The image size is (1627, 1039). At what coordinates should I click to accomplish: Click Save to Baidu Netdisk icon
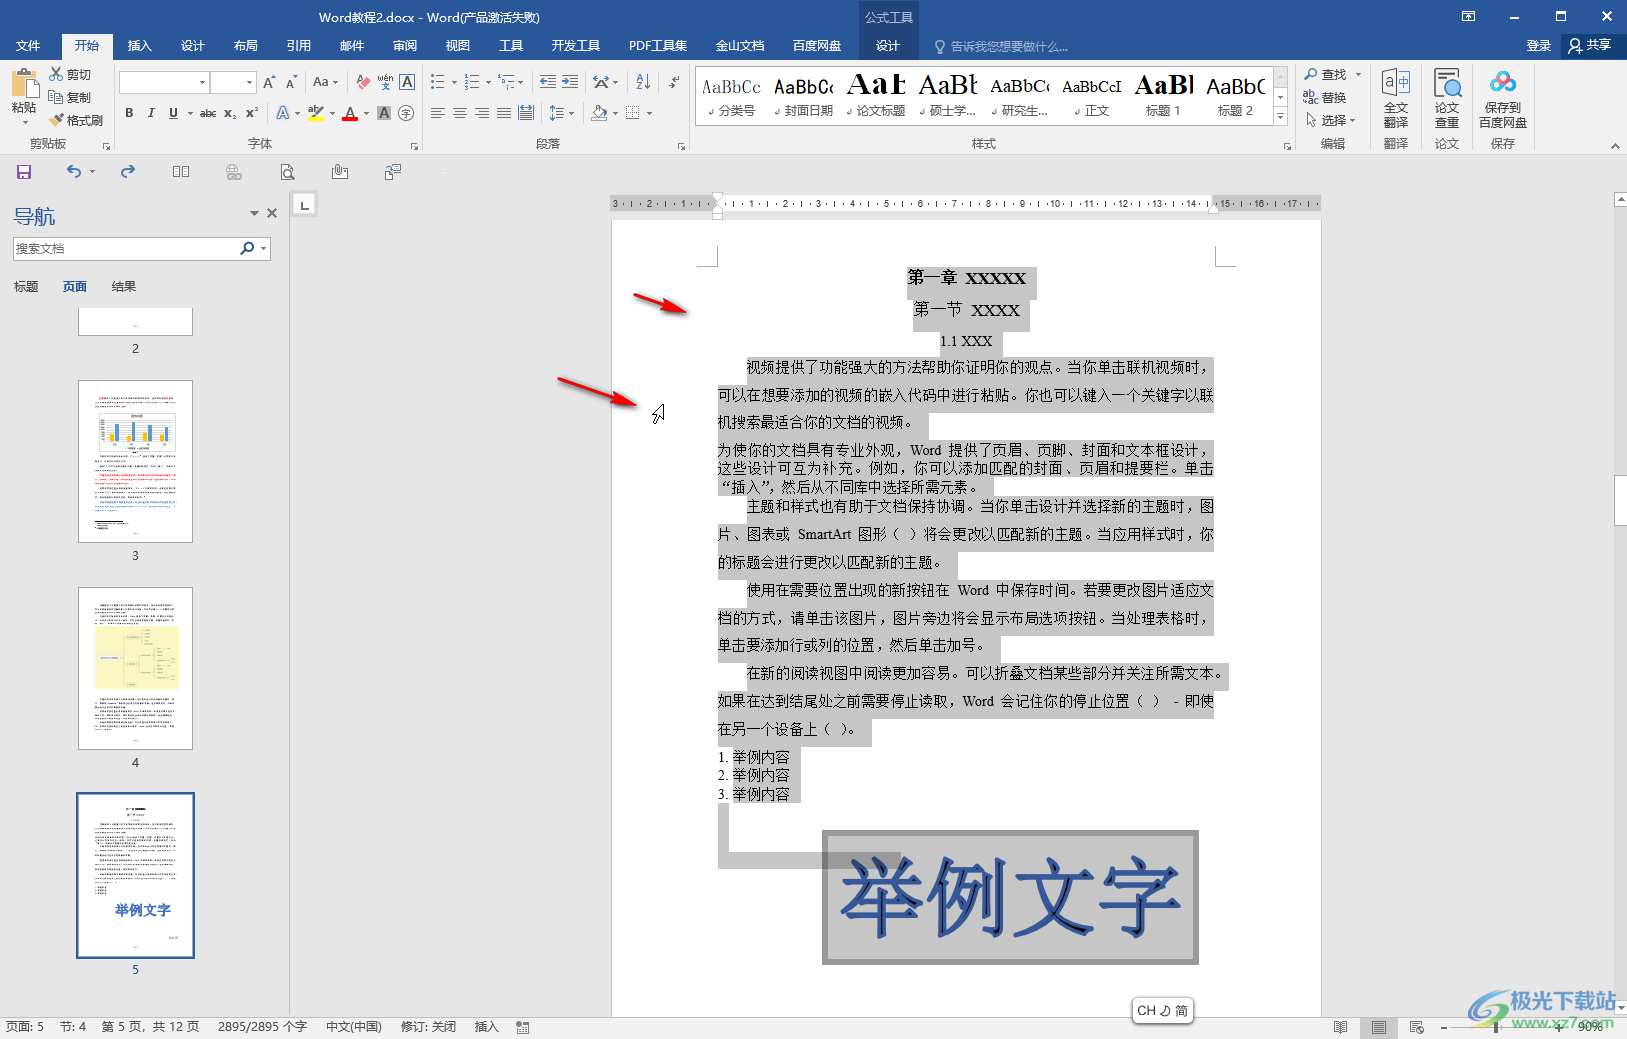[x=1503, y=99]
